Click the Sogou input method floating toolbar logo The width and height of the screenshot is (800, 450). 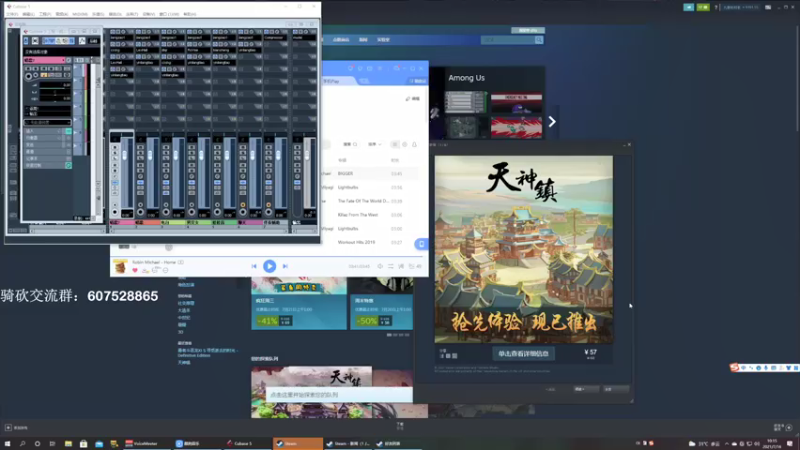[x=734, y=367]
